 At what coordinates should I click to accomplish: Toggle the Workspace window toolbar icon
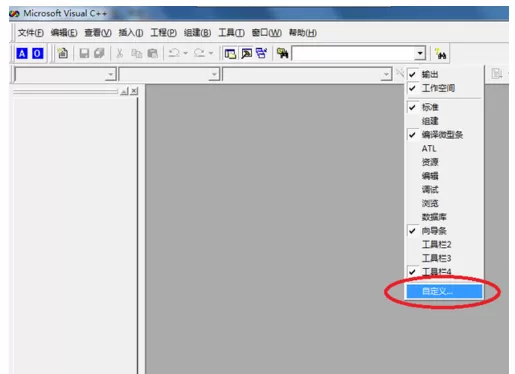pyautogui.click(x=230, y=53)
